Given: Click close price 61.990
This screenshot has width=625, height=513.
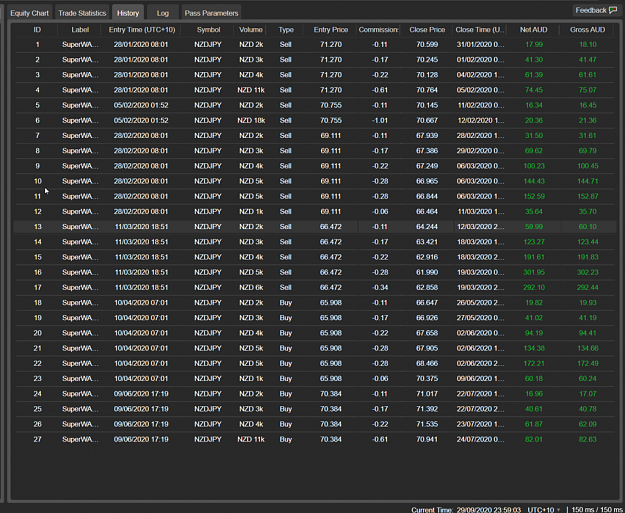Looking at the screenshot, I should (427, 272).
